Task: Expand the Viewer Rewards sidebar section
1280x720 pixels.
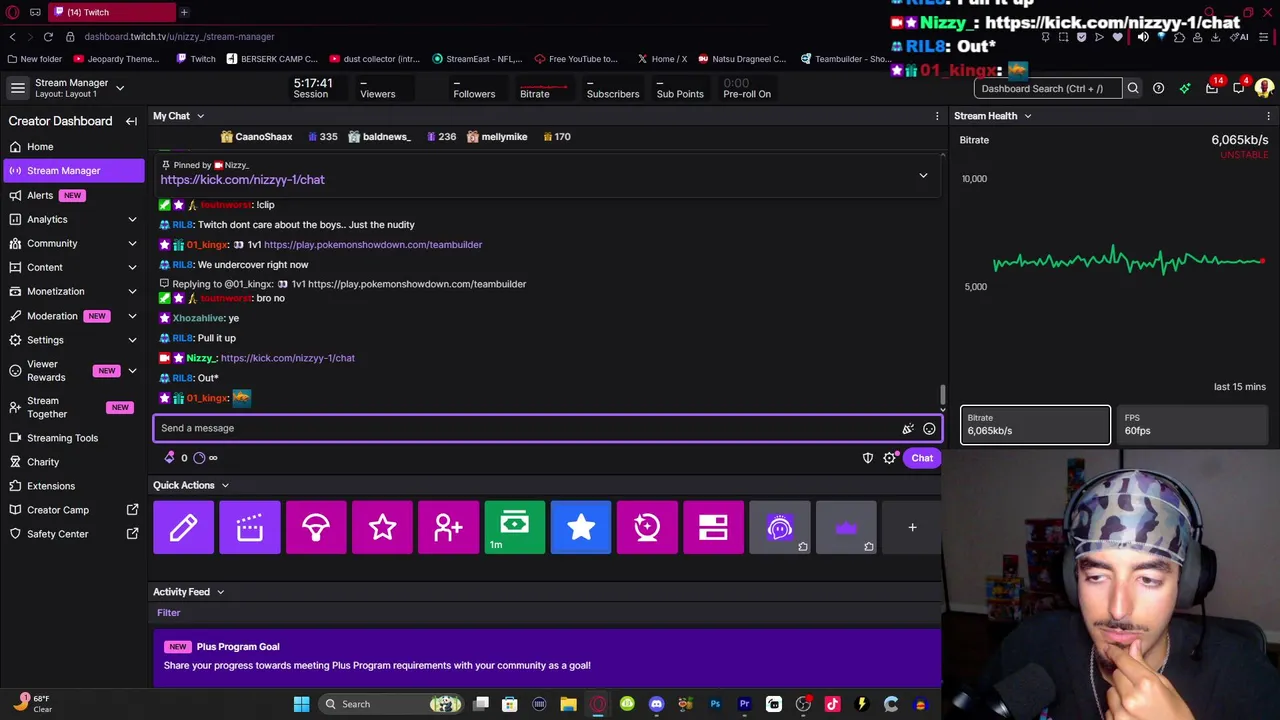Action: [x=132, y=370]
